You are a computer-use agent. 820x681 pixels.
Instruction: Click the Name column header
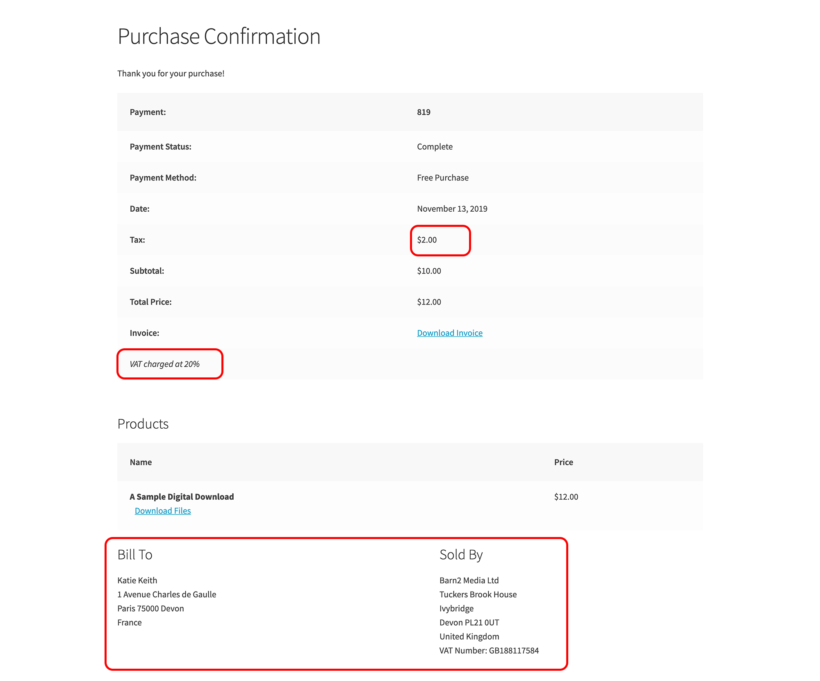(x=139, y=462)
